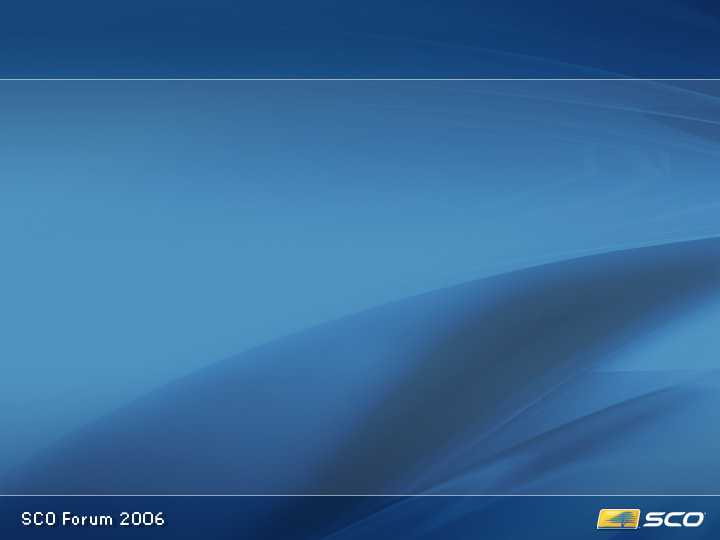This screenshot has height=540, width=720.
Task: Select the "SCO Forum 2006" footer text
Action: click(x=93, y=519)
